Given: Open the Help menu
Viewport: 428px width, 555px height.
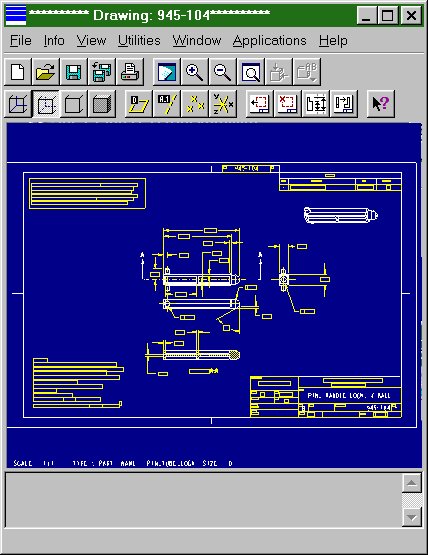Looking at the screenshot, I should click(333, 41).
